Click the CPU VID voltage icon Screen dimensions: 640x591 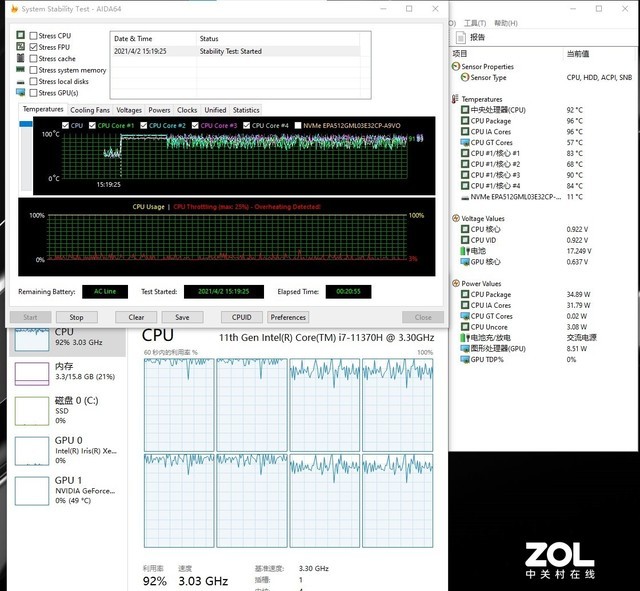click(465, 240)
